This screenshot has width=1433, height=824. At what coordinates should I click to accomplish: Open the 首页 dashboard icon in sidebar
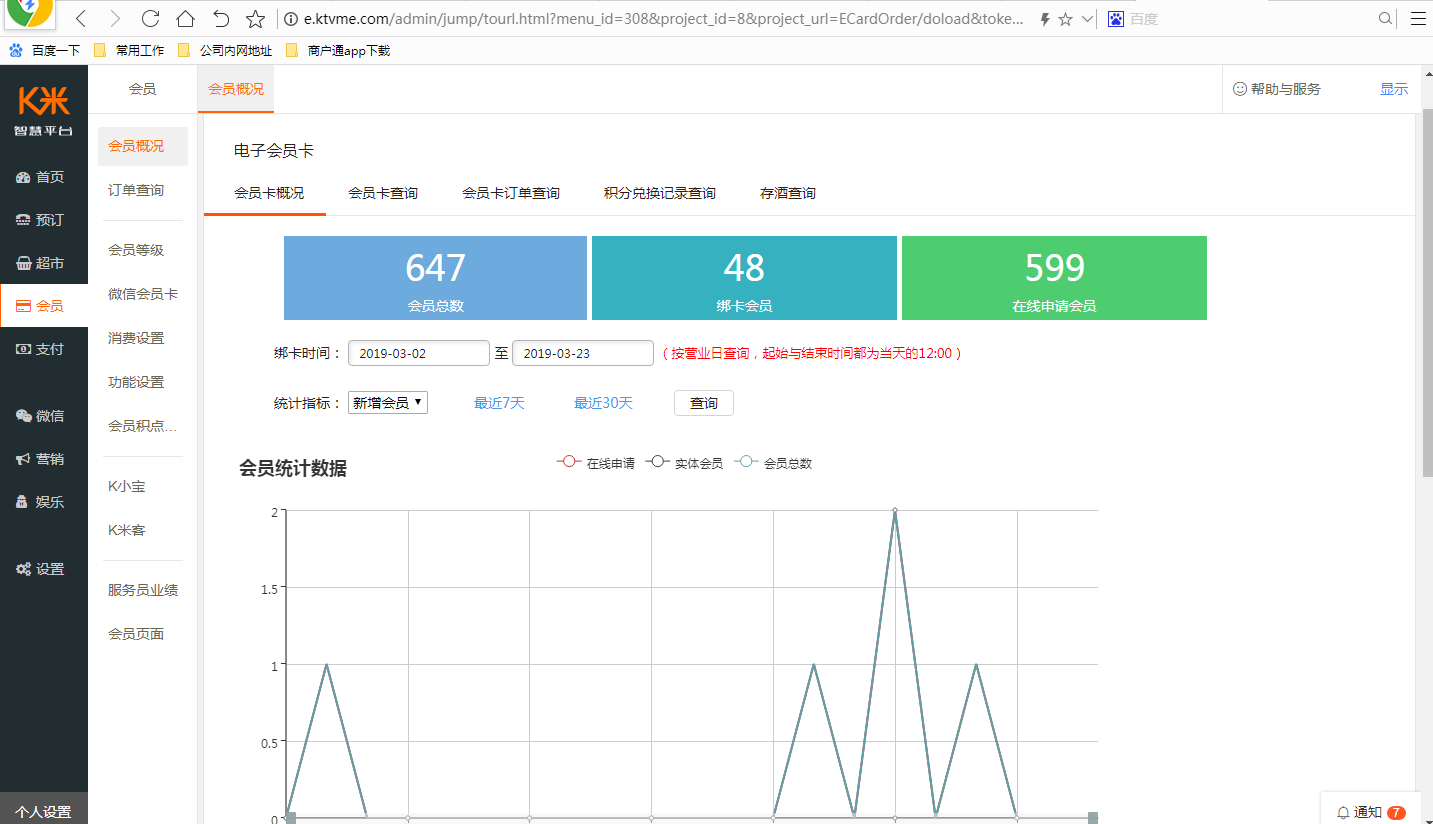pyautogui.click(x=23, y=177)
